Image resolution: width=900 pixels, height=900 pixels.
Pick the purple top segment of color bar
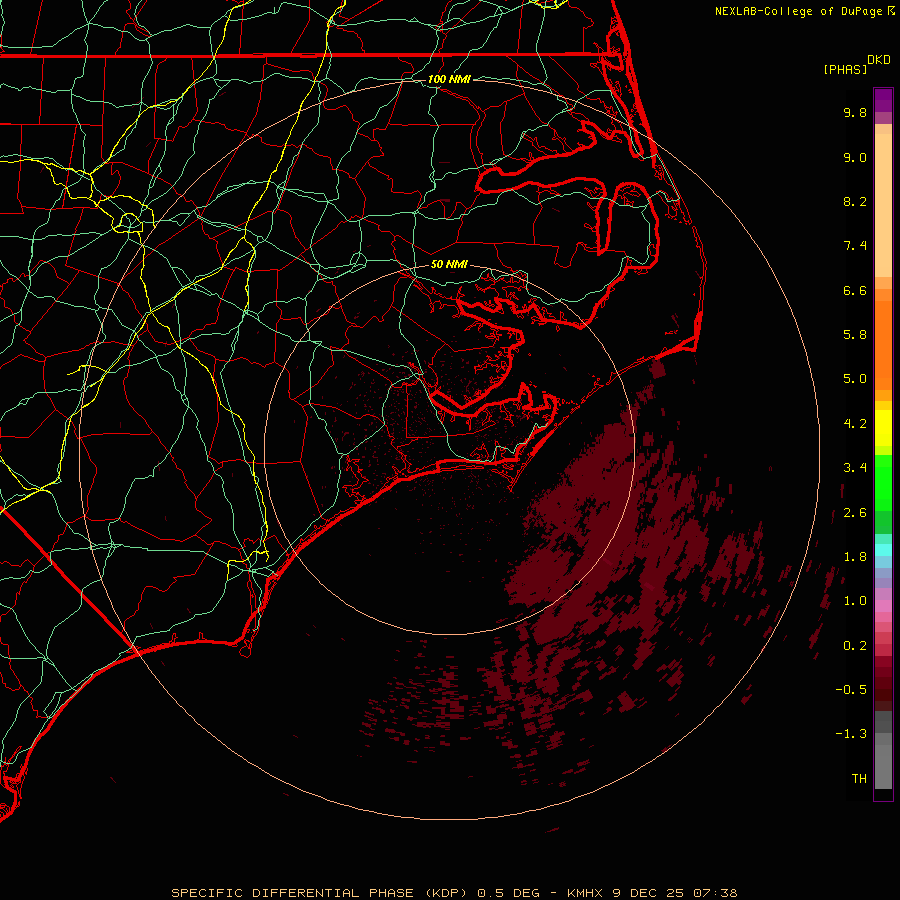coord(883,100)
